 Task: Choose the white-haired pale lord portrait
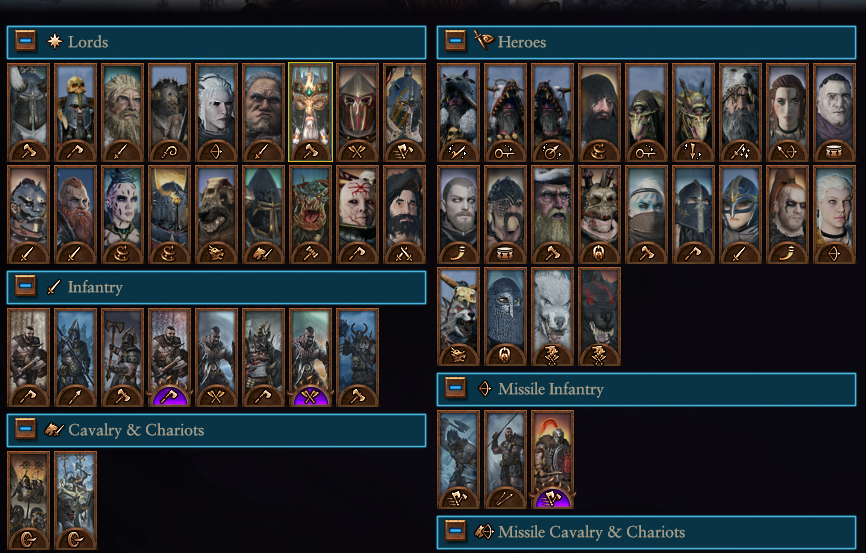(216, 112)
